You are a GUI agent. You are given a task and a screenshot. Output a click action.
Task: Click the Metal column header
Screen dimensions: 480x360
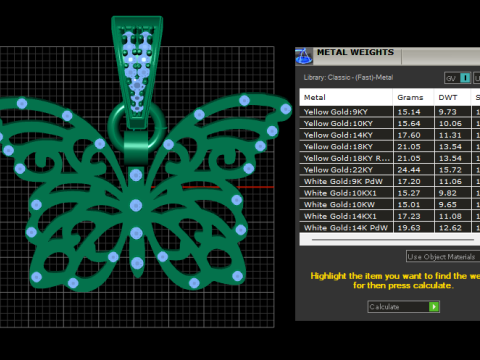[346, 97]
